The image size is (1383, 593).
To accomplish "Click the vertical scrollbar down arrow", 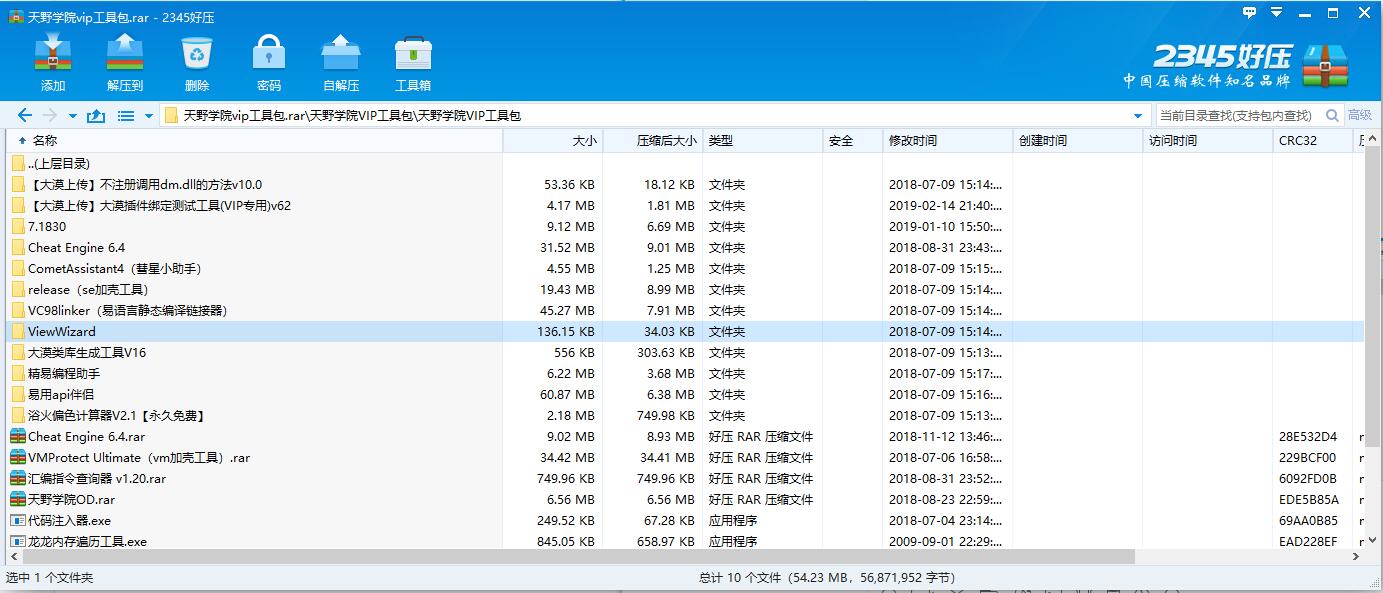I will click(1372, 540).
